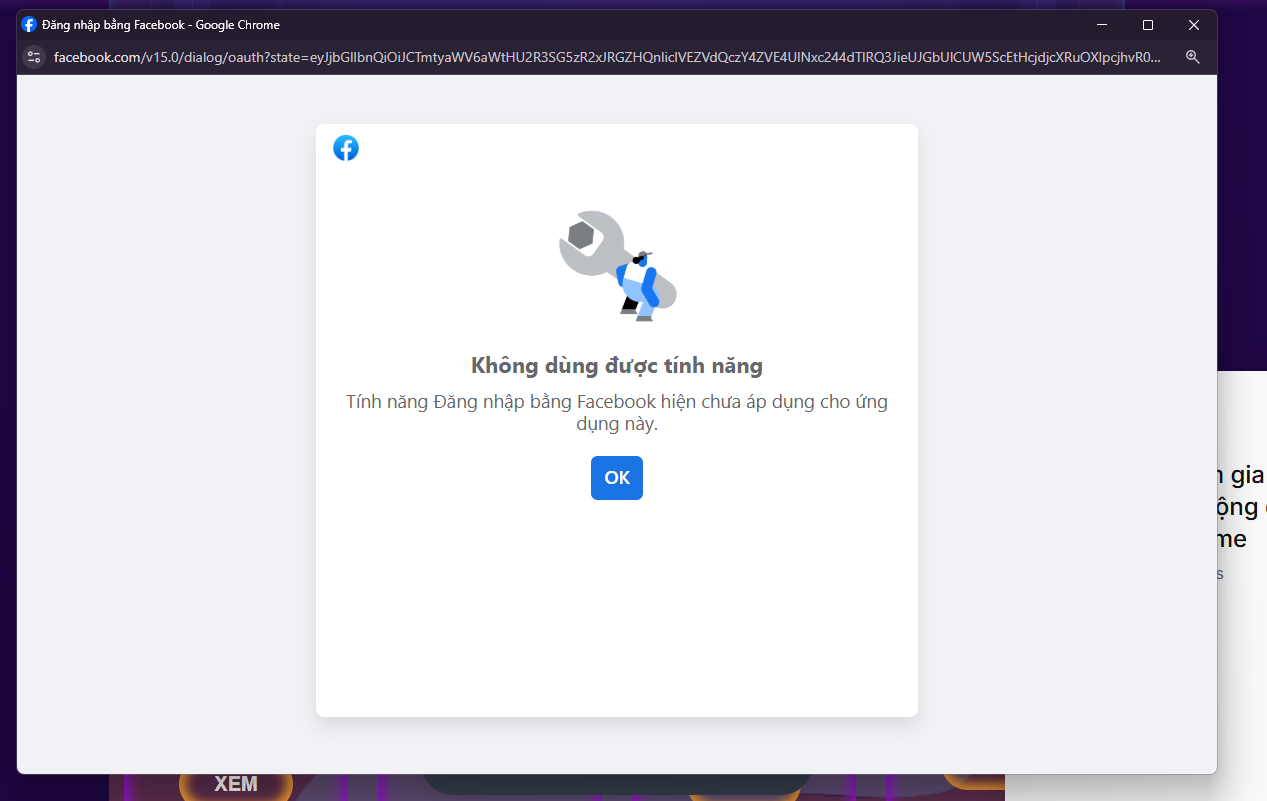Image resolution: width=1267 pixels, height=801 pixels.
Task: Select the facebook.com URL in the address bar
Action: 607,57
